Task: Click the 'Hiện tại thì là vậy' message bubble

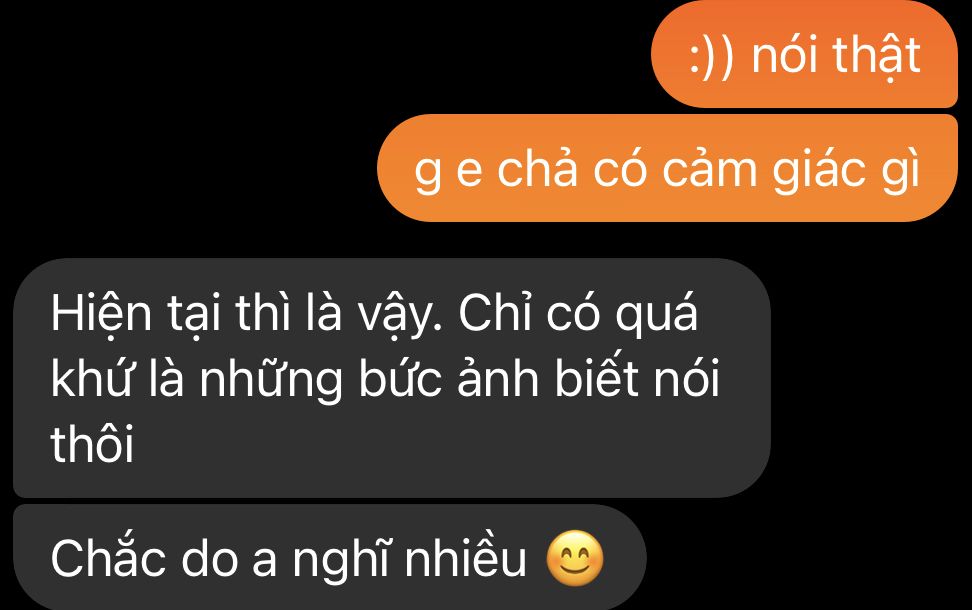Action: 392,378
